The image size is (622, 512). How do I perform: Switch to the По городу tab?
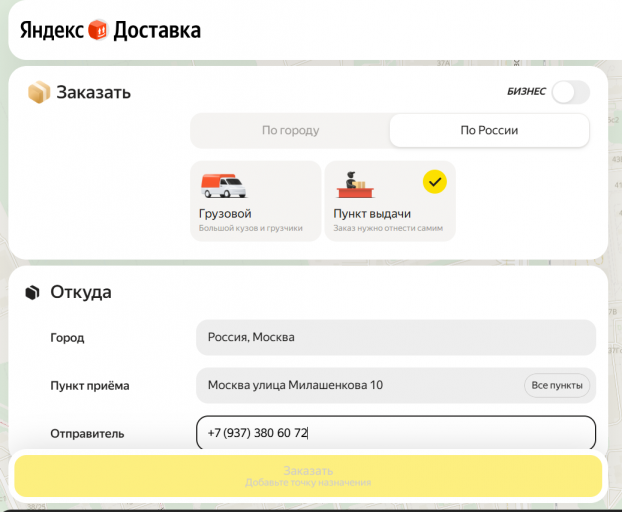coord(290,130)
